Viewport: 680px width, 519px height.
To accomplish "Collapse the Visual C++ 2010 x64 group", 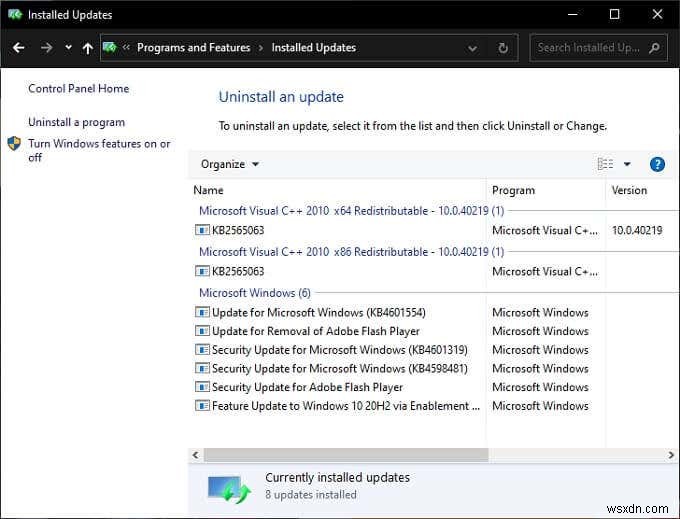I will pyautogui.click(x=351, y=211).
